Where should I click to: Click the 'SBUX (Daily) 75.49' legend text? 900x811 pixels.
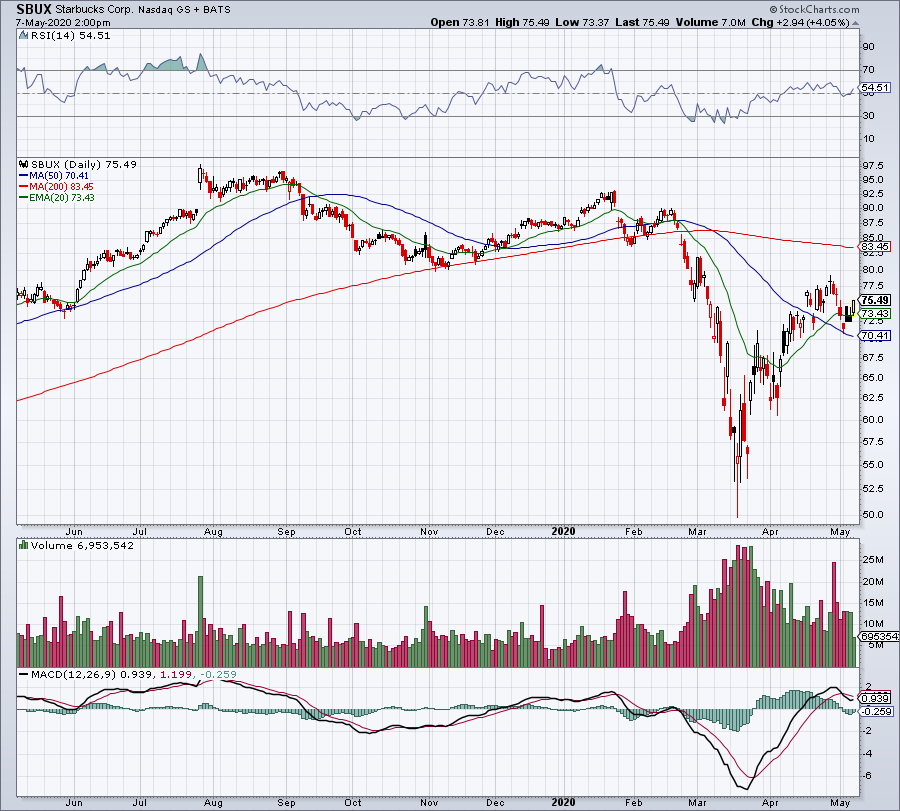84,164
